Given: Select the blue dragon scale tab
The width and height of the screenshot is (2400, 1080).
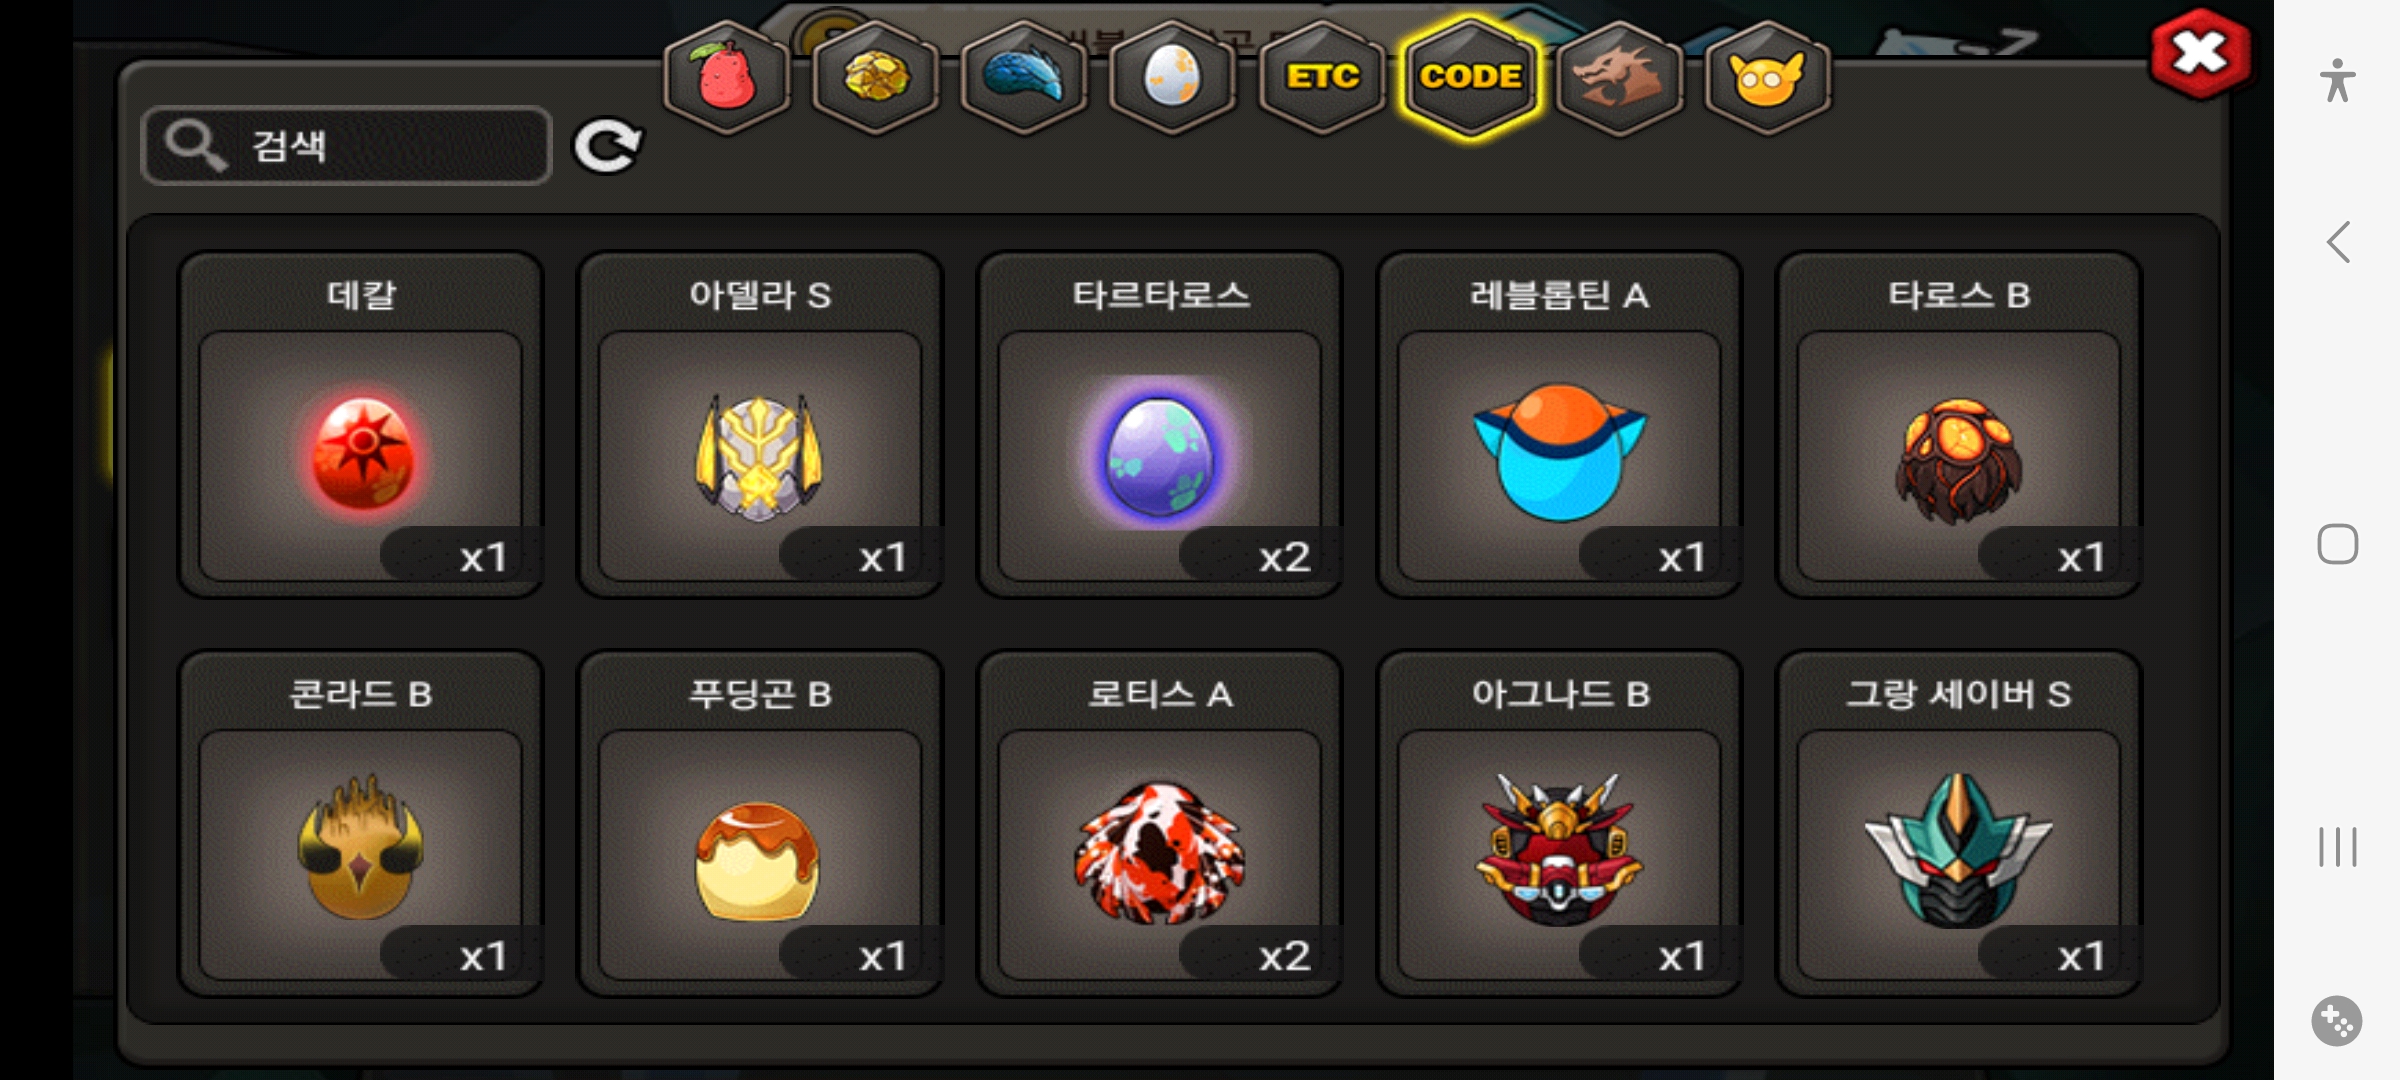Looking at the screenshot, I should pos(1024,77).
